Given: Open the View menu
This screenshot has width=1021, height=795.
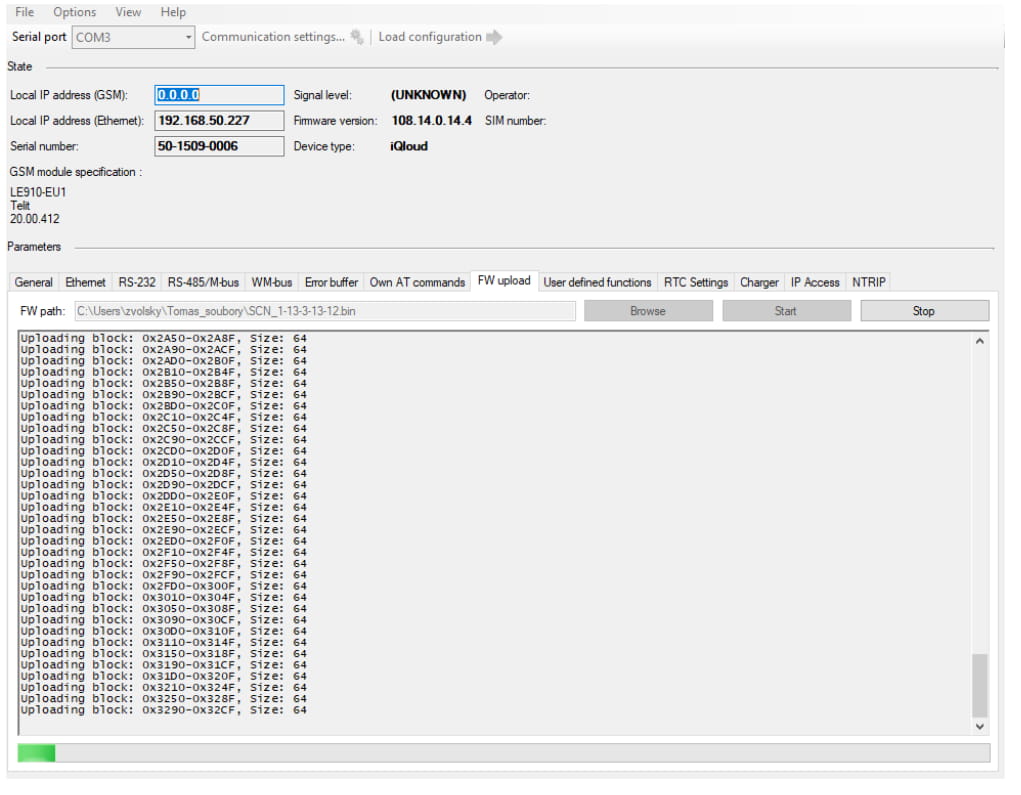Looking at the screenshot, I should coord(128,12).
